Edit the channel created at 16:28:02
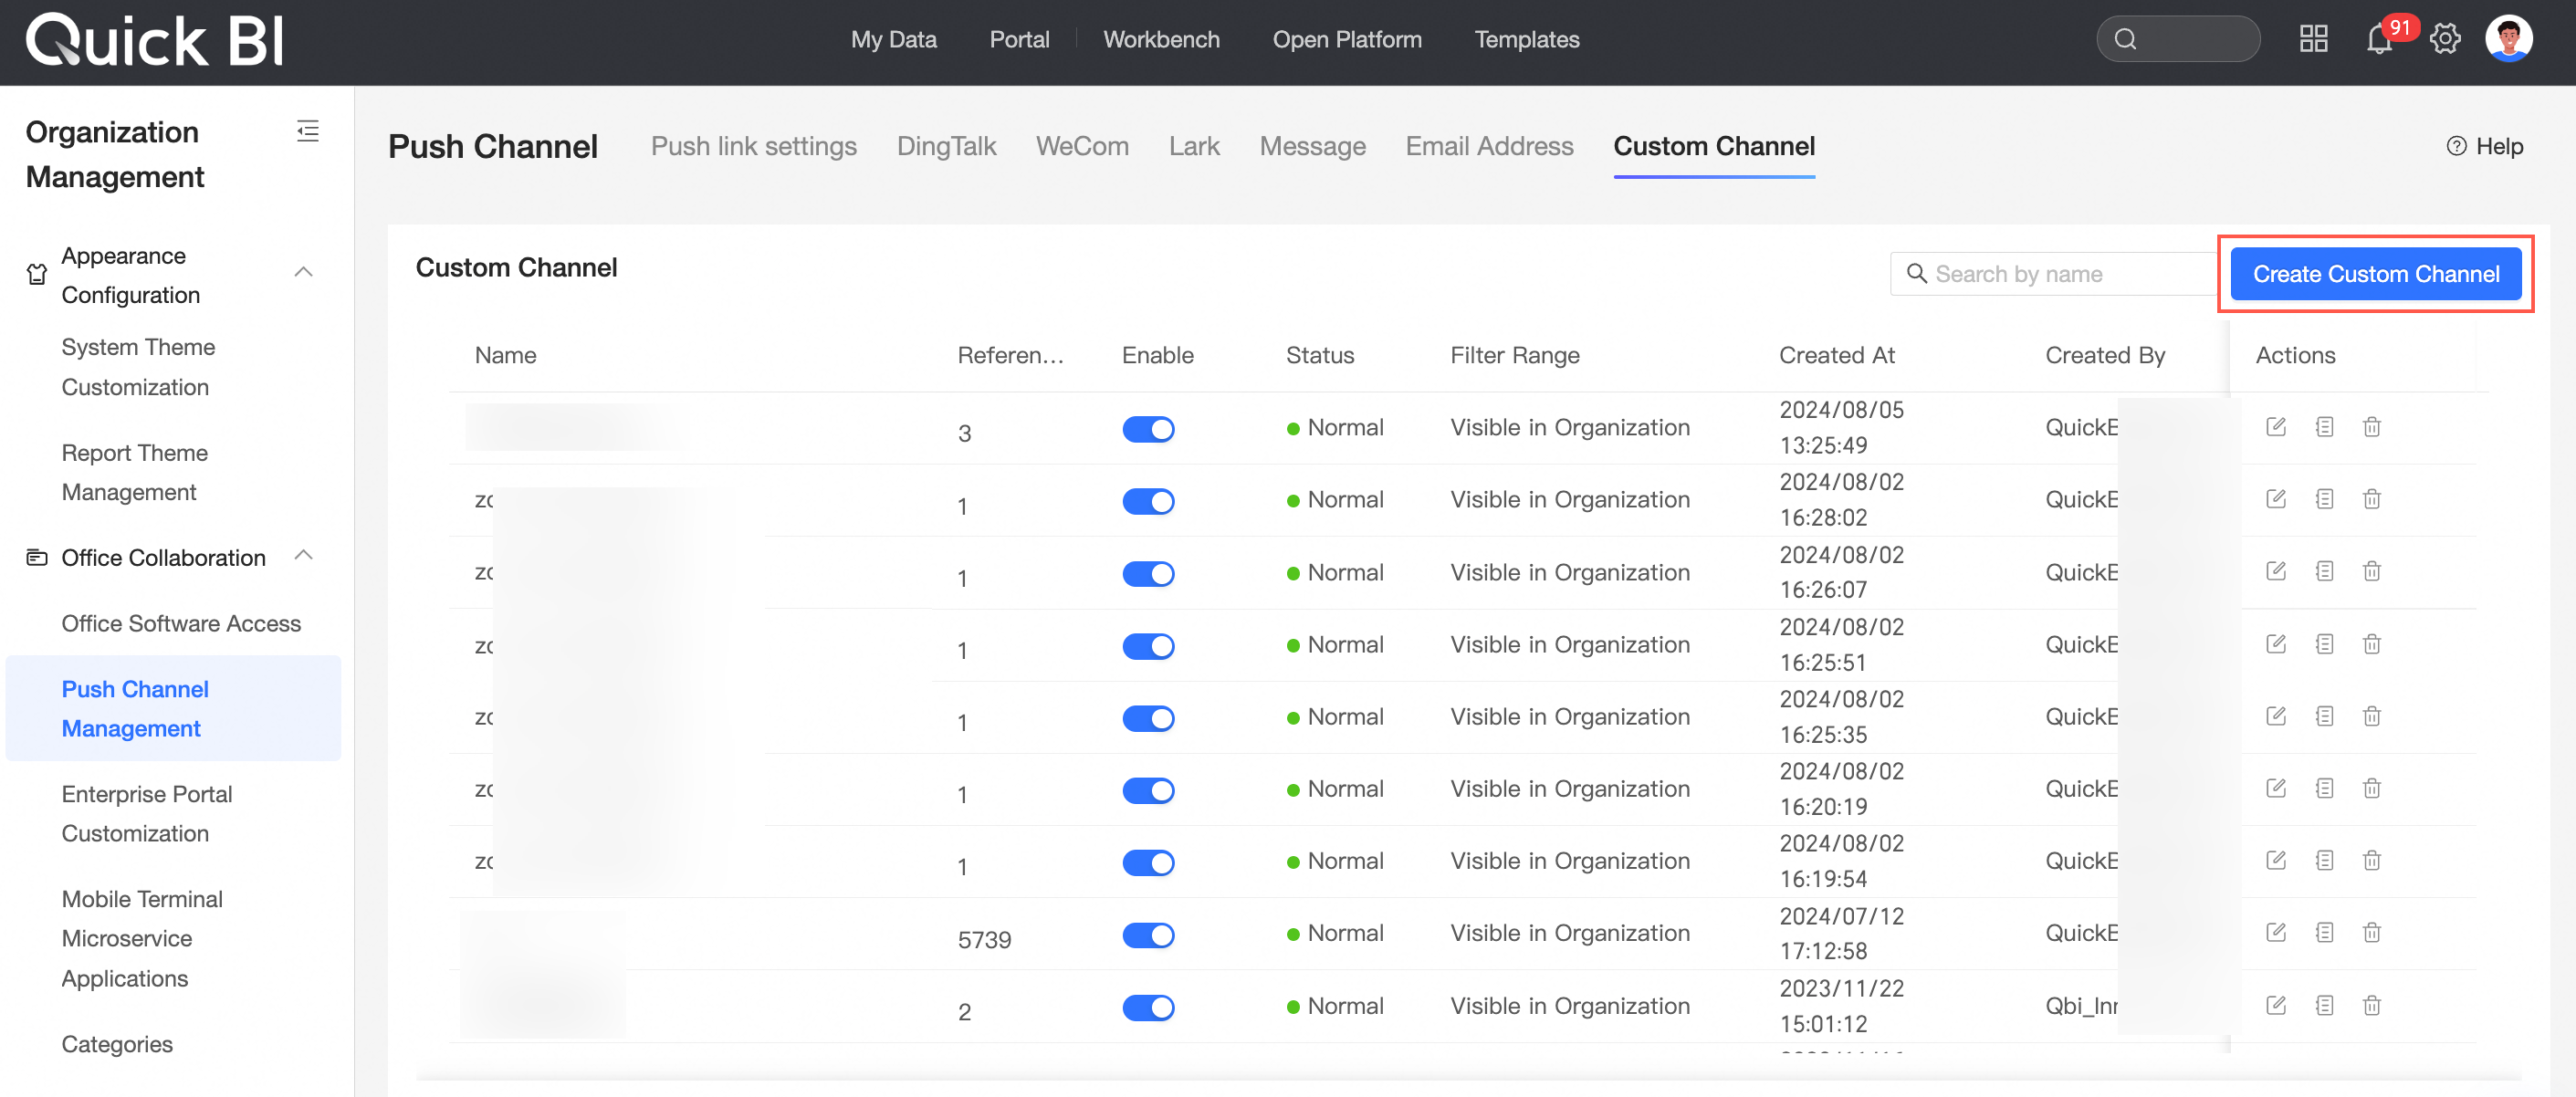The height and width of the screenshot is (1097, 2576). [x=2275, y=499]
